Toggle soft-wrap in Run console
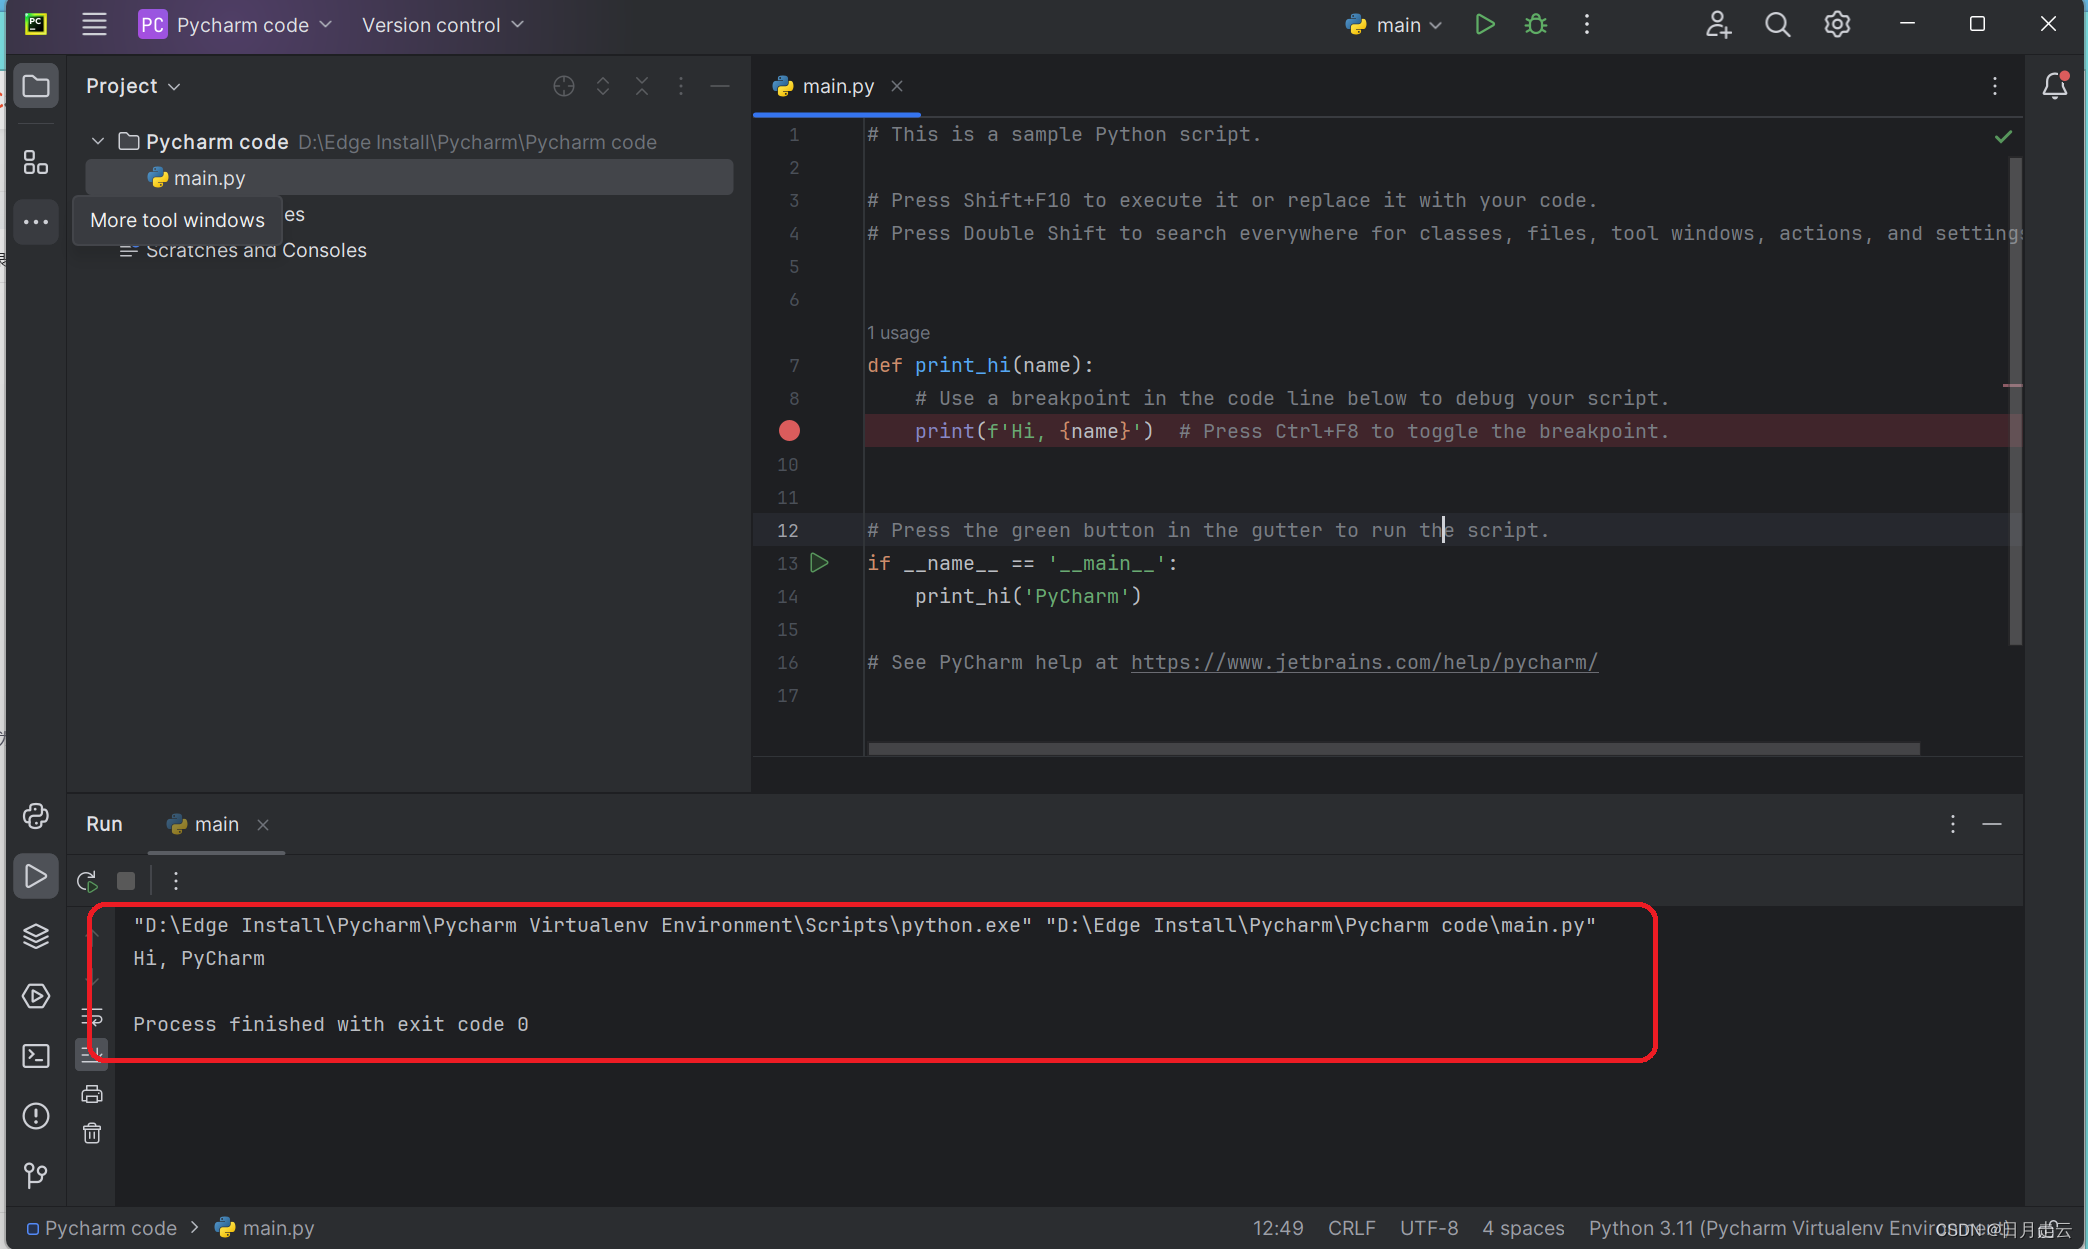This screenshot has width=2088, height=1249. point(92,1017)
